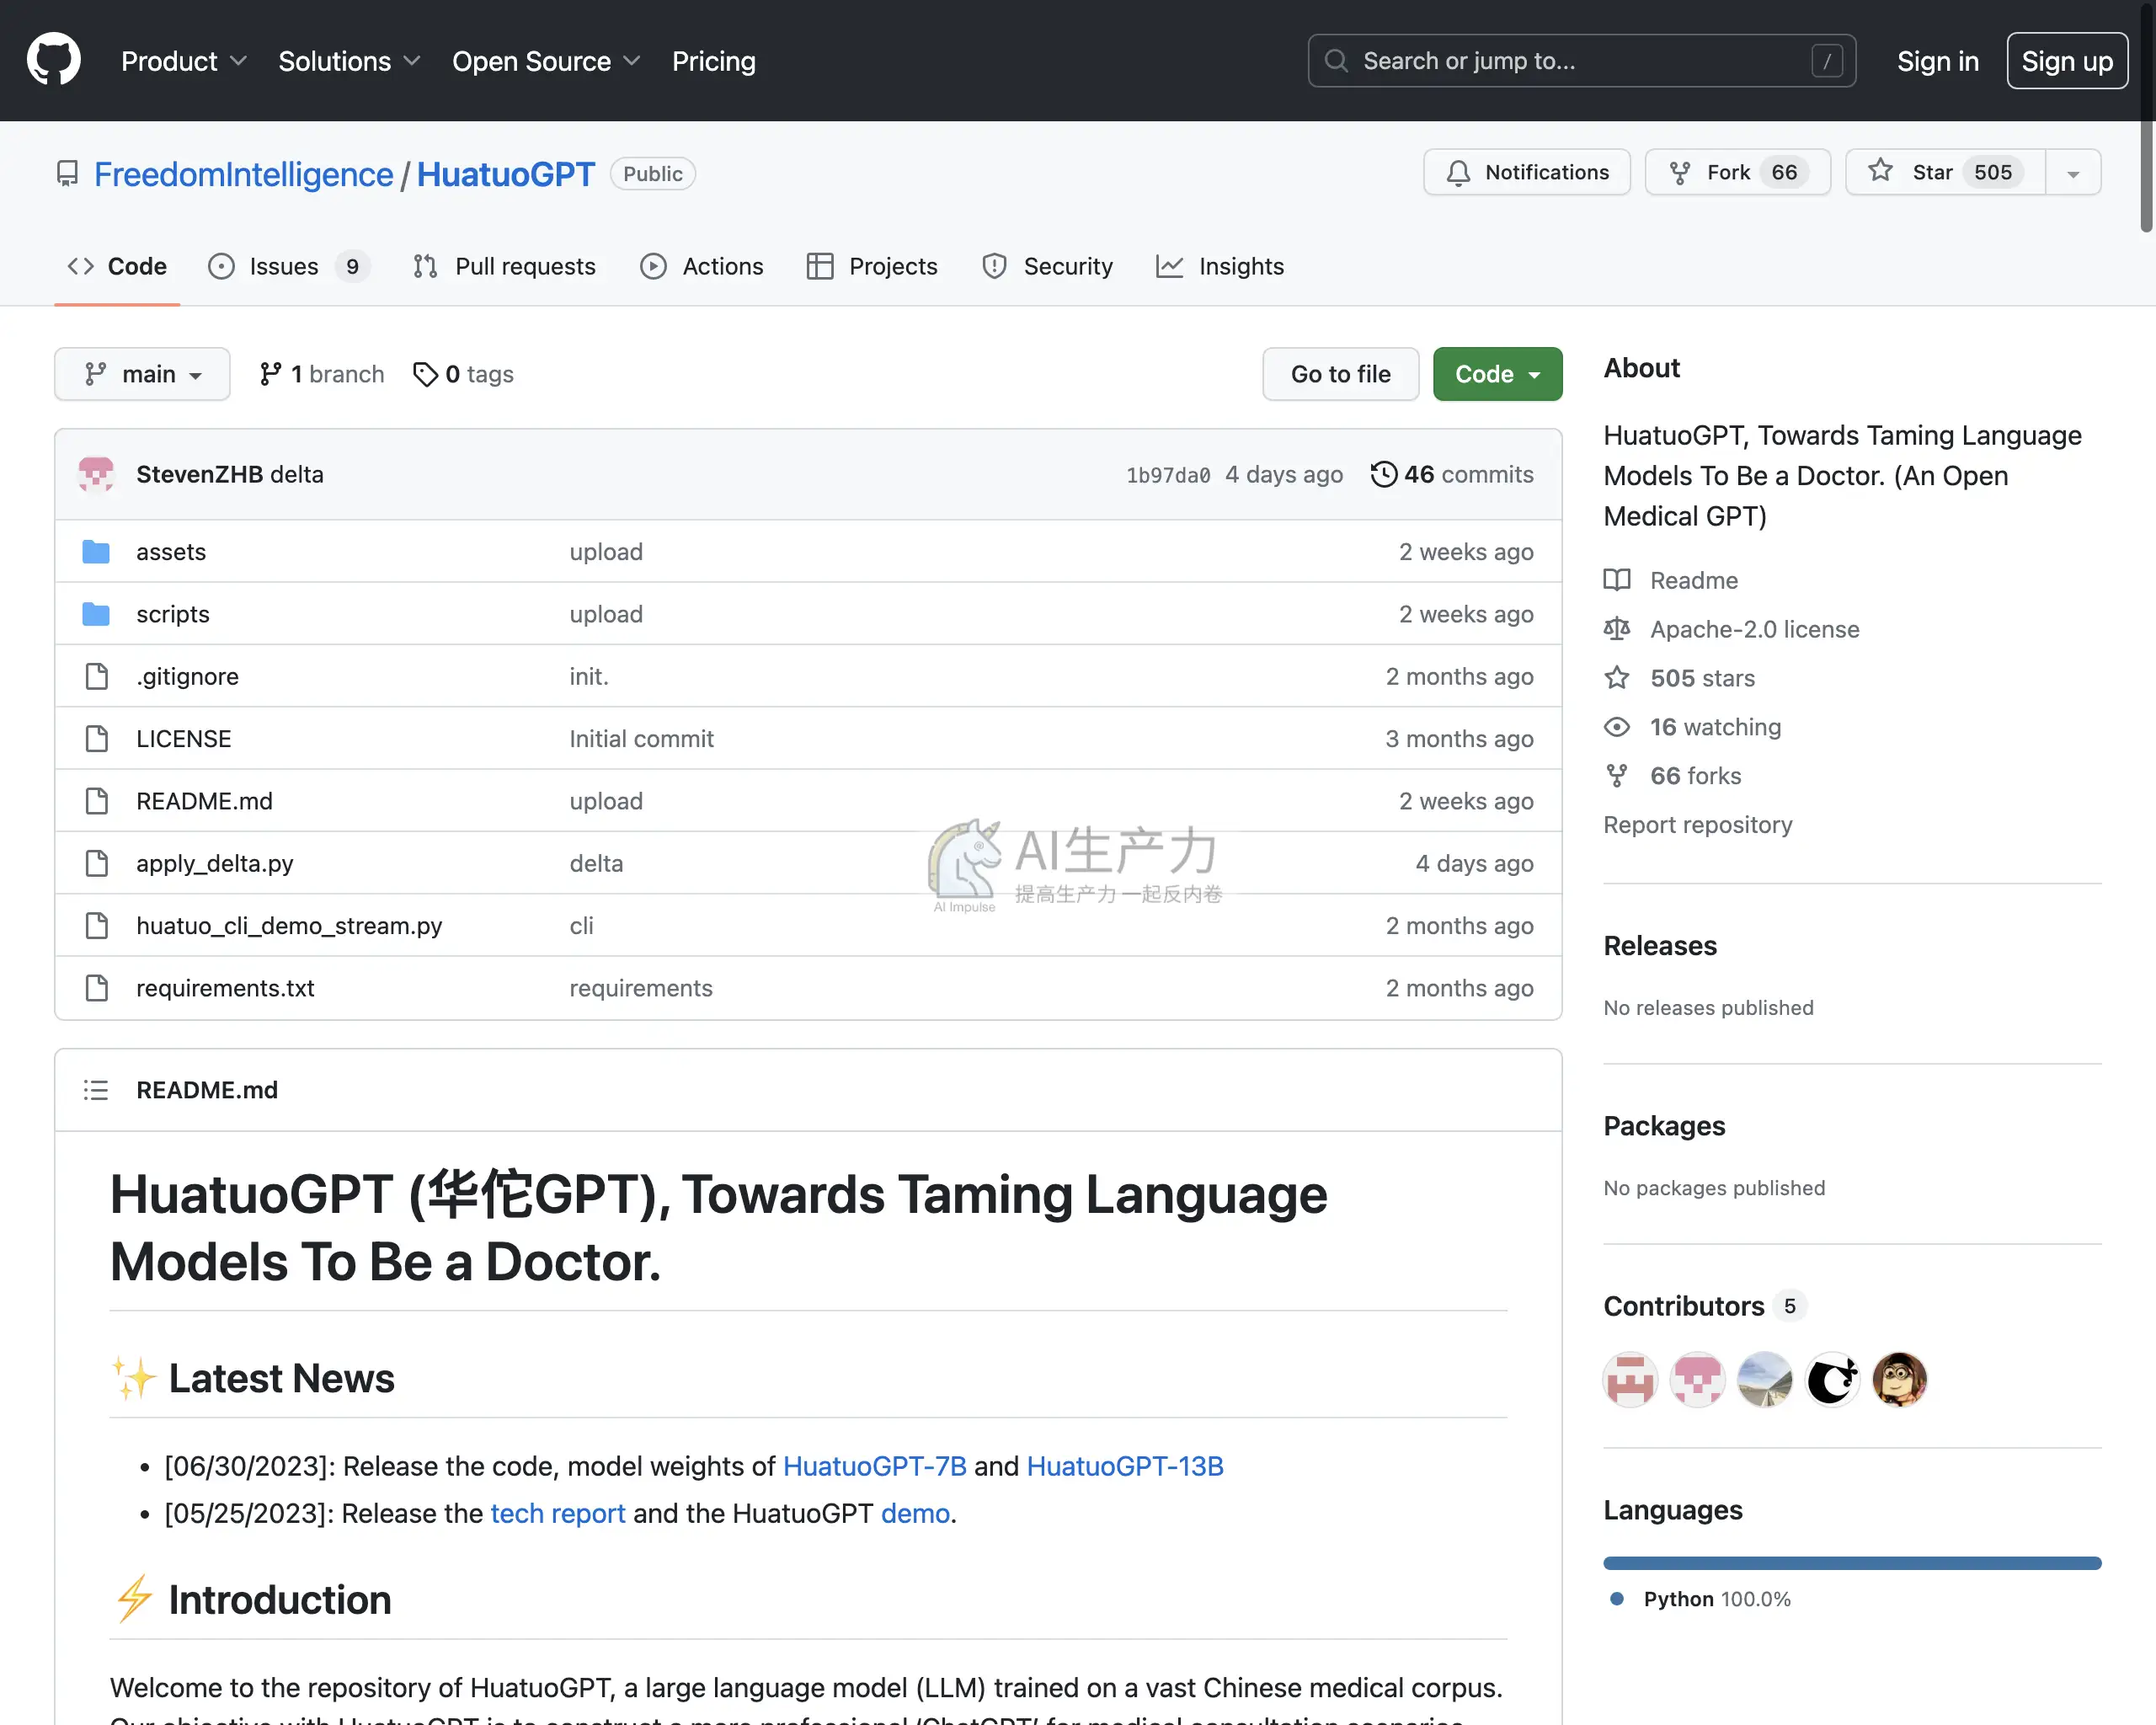This screenshot has width=2156, height=1725.
Task: Click Report repository link
Action: [x=1697, y=825]
